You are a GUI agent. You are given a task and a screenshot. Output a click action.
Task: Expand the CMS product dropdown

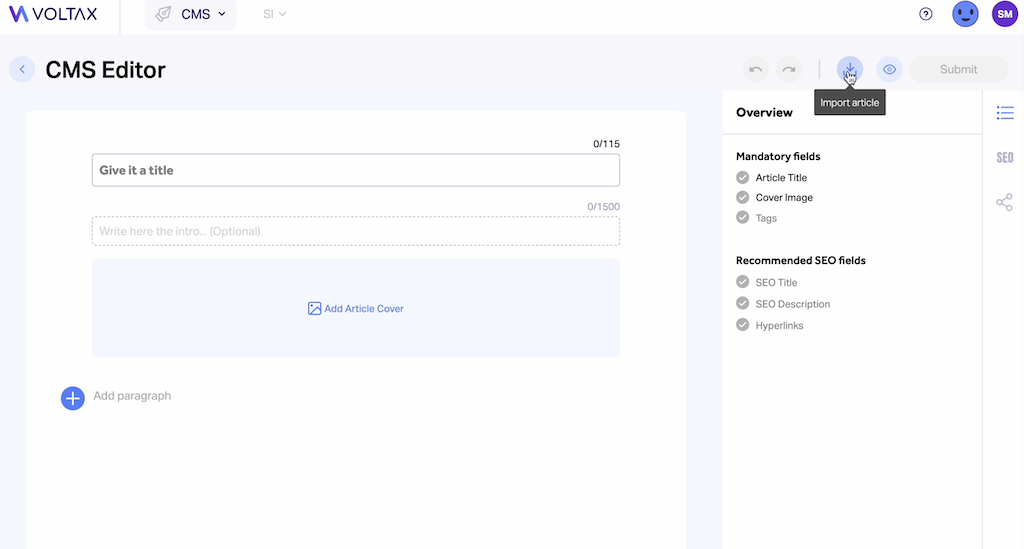coord(191,14)
